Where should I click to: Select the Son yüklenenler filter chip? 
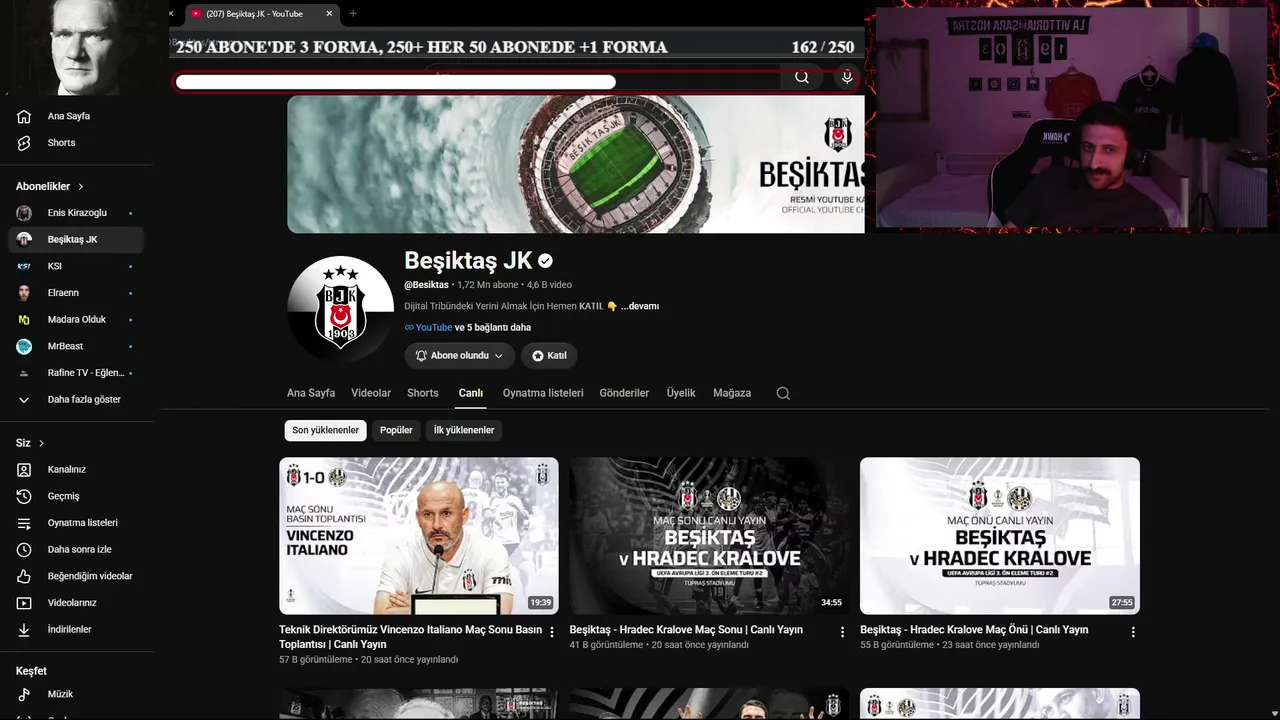coord(325,430)
